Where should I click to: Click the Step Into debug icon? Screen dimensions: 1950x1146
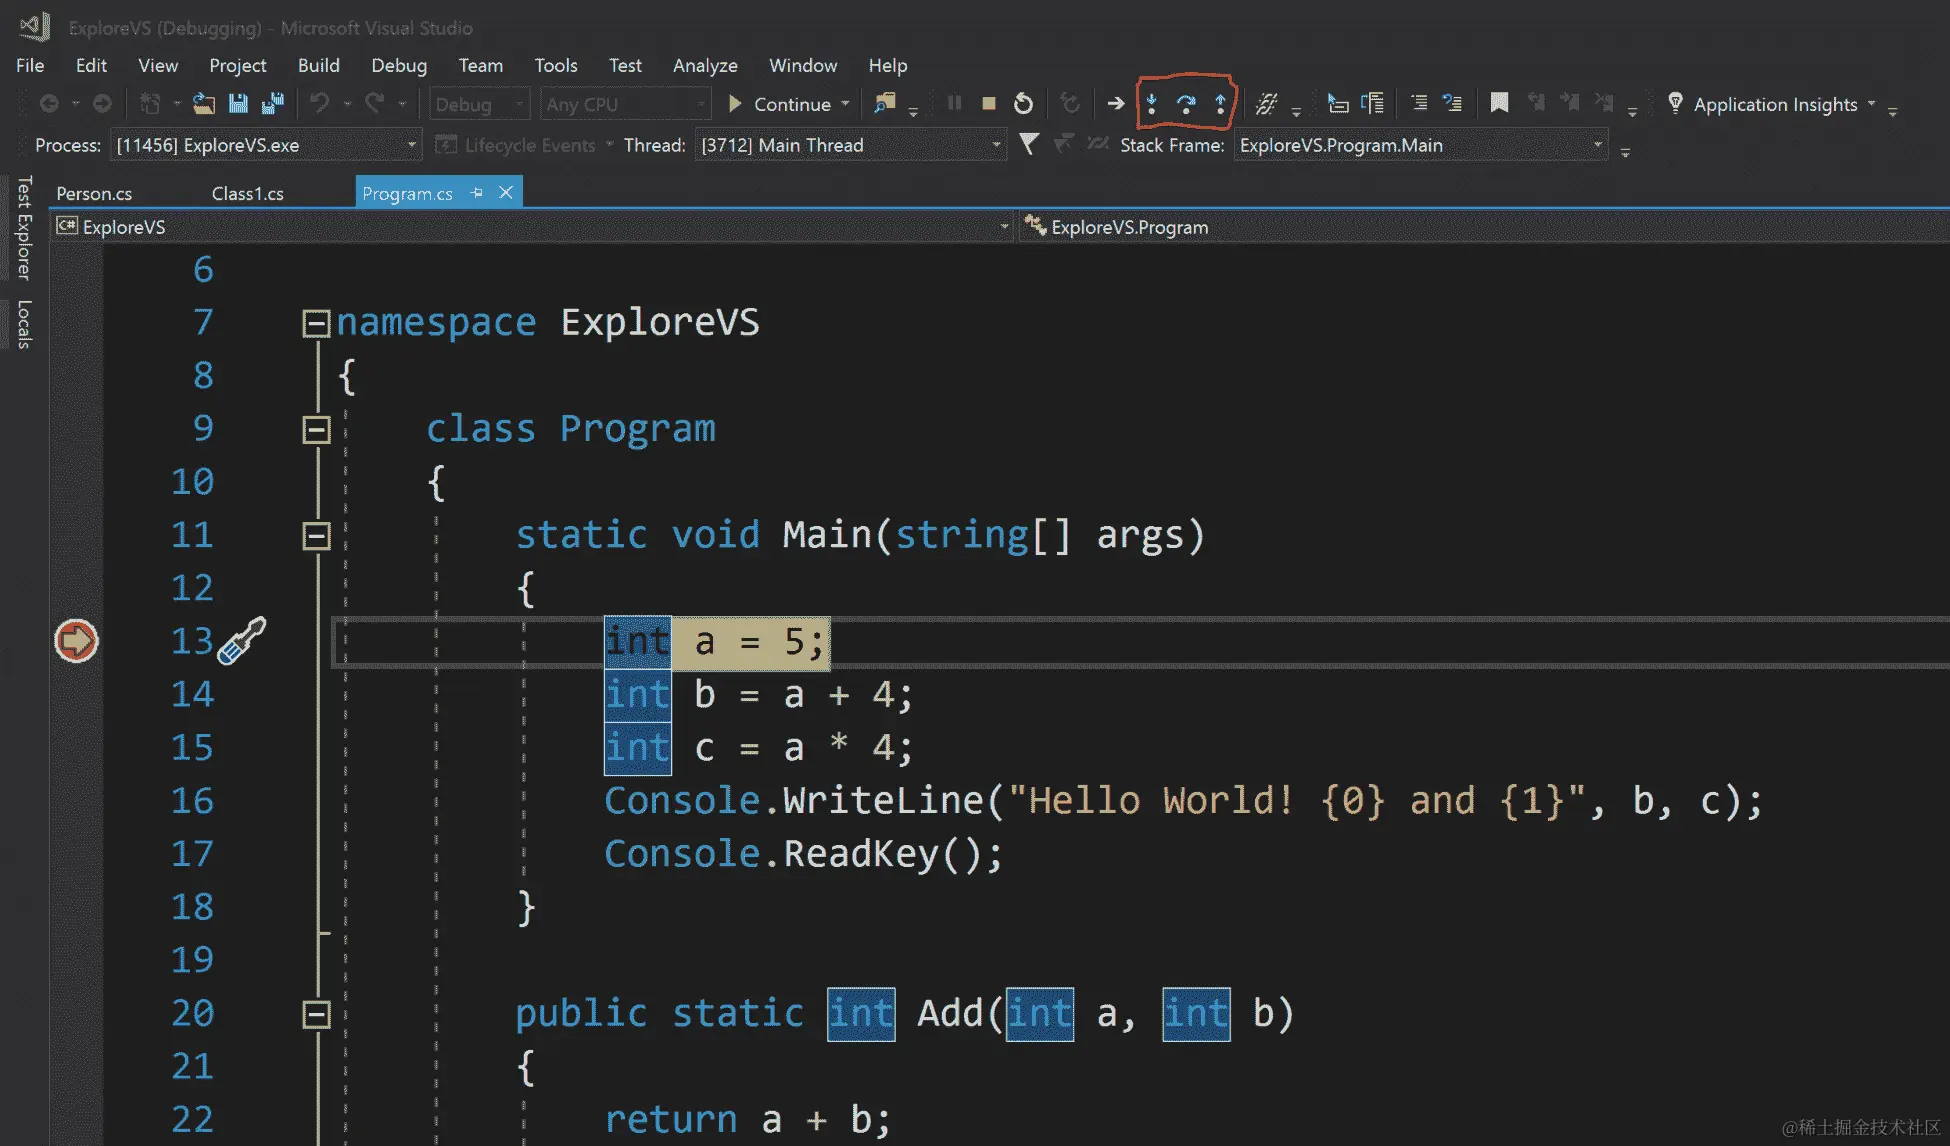pyautogui.click(x=1151, y=103)
